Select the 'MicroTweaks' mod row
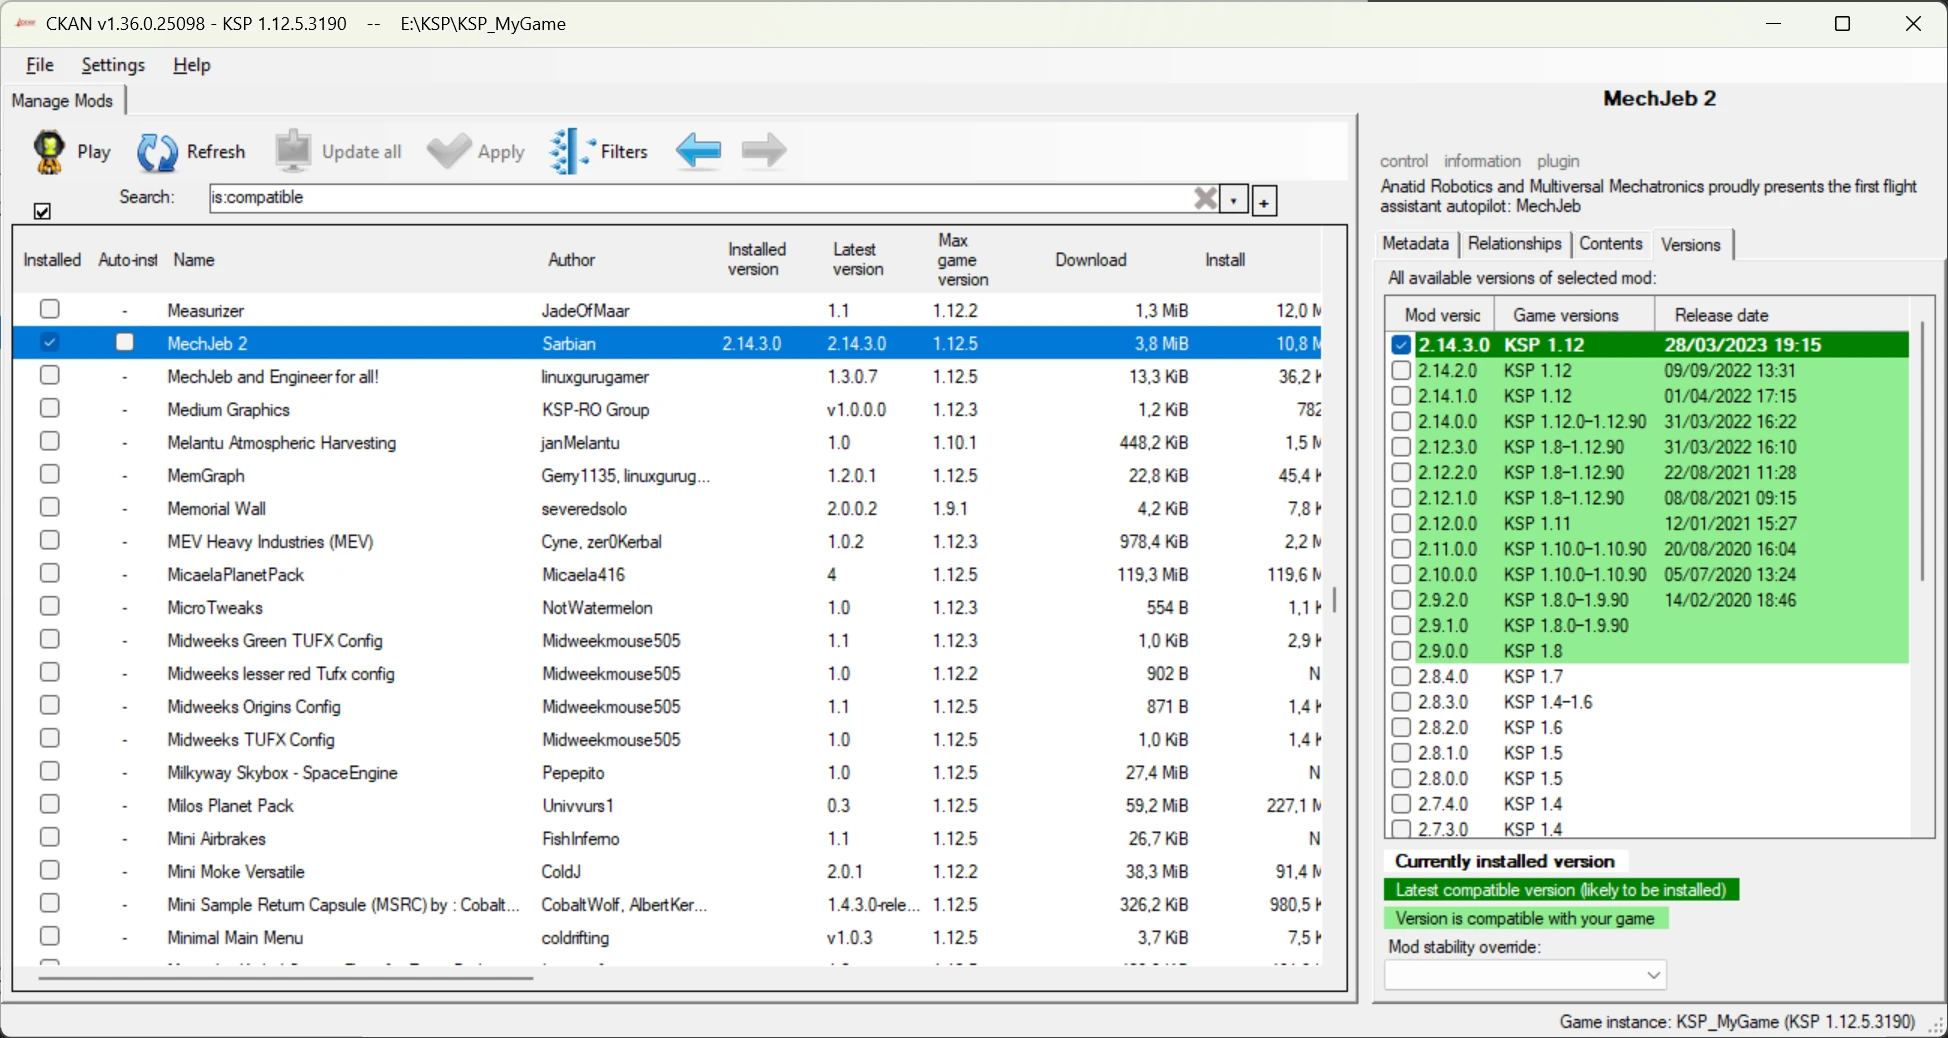This screenshot has width=1948, height=1038. [666, 607]
